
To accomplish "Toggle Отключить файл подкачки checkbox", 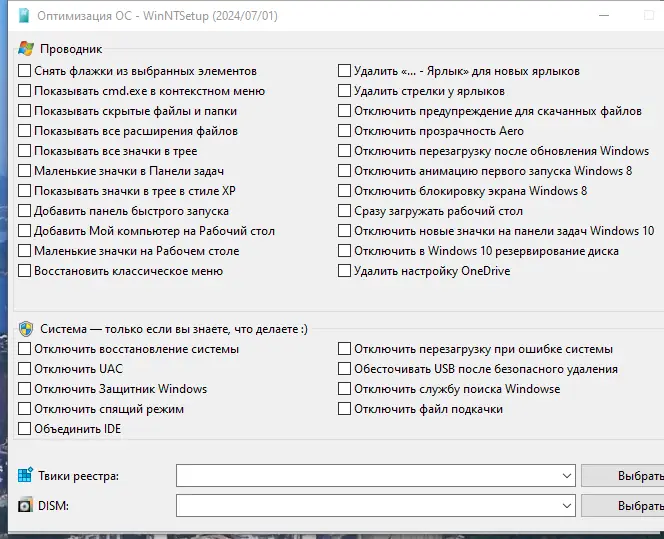I will coord(345,409).
